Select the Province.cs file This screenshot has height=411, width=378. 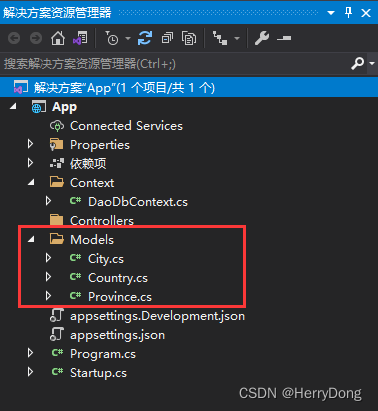click(120, 297)
